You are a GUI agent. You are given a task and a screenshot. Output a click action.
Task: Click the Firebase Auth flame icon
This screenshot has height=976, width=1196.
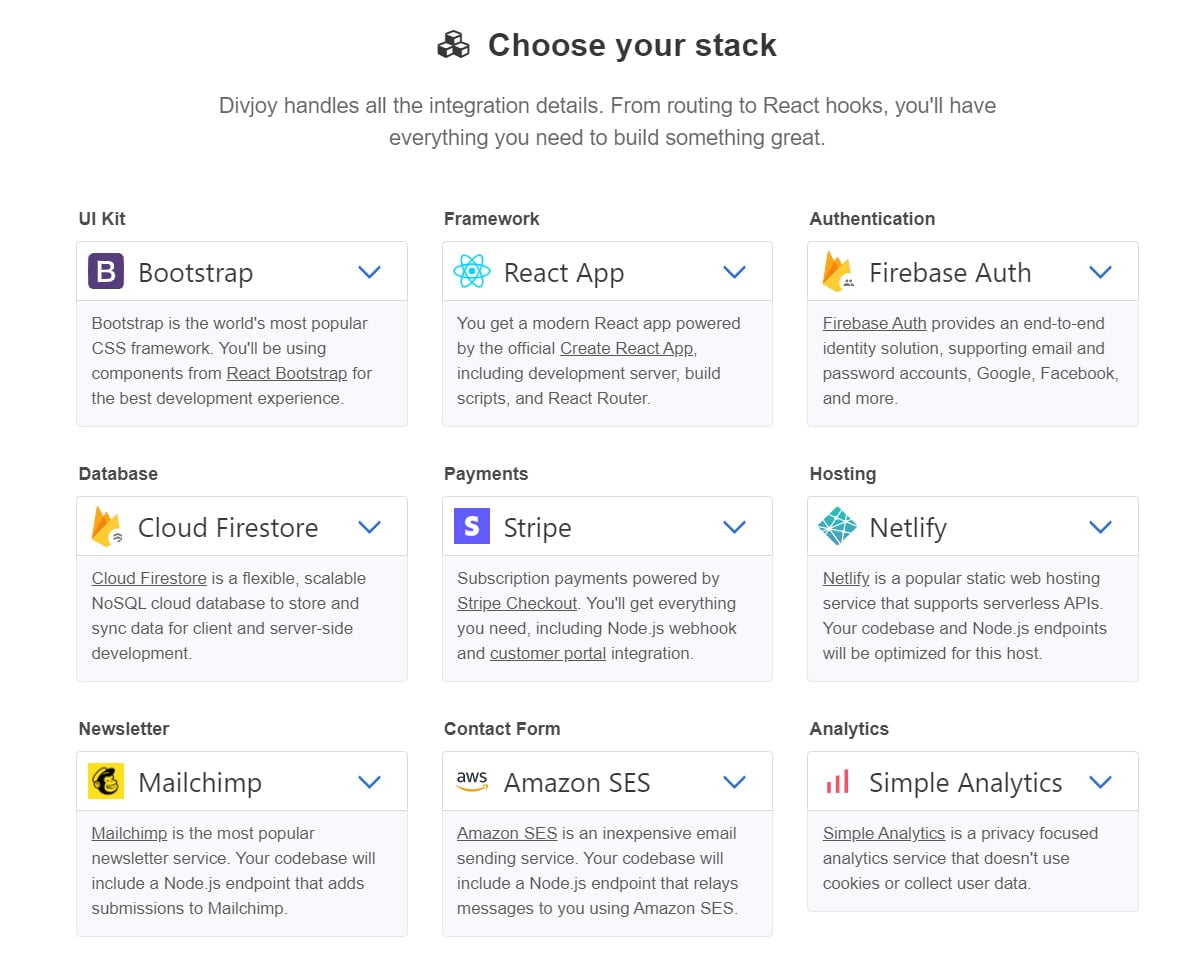point(837,272)
